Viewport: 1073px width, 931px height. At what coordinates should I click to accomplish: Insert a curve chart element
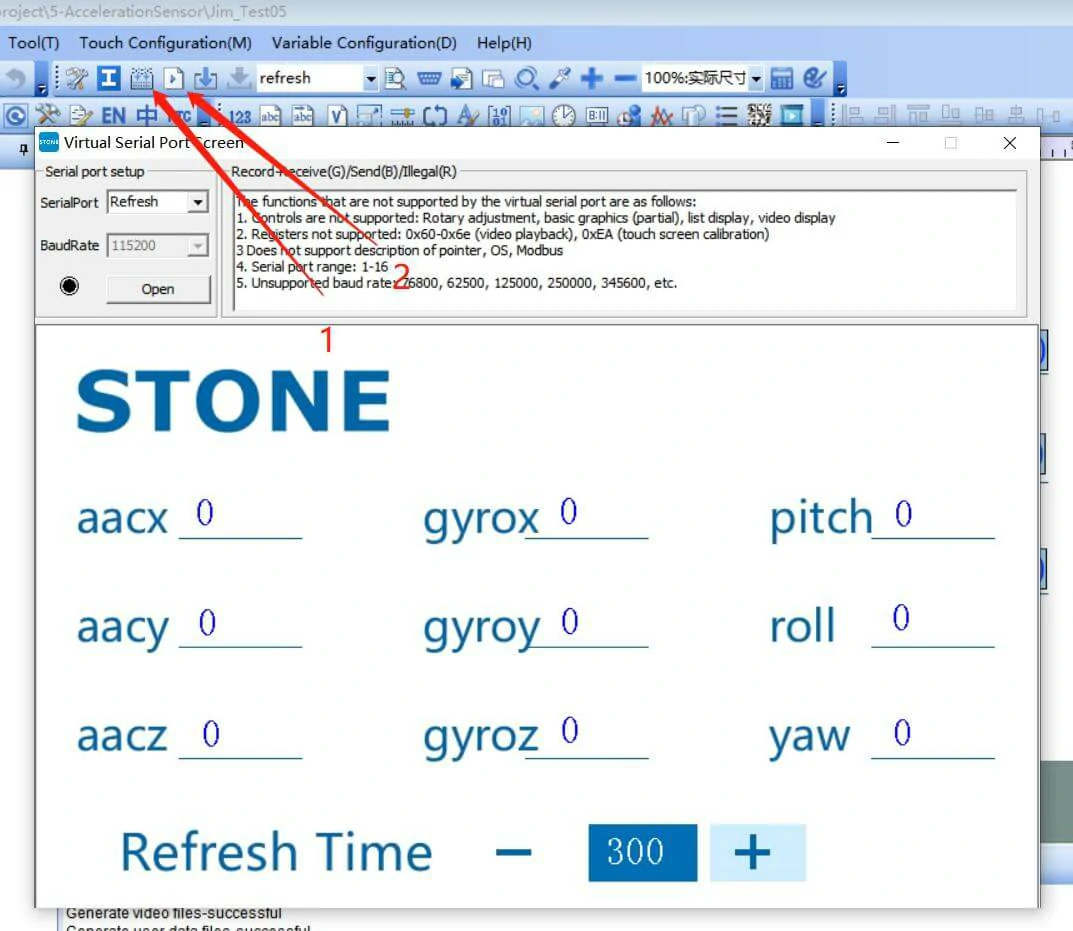tap(661, 116)
